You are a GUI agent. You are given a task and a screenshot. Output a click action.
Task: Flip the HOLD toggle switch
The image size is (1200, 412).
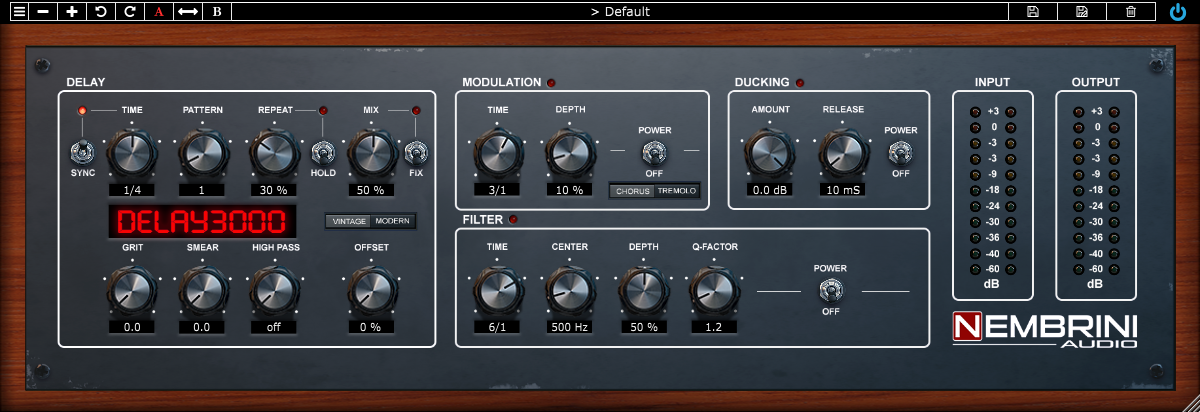322,154
